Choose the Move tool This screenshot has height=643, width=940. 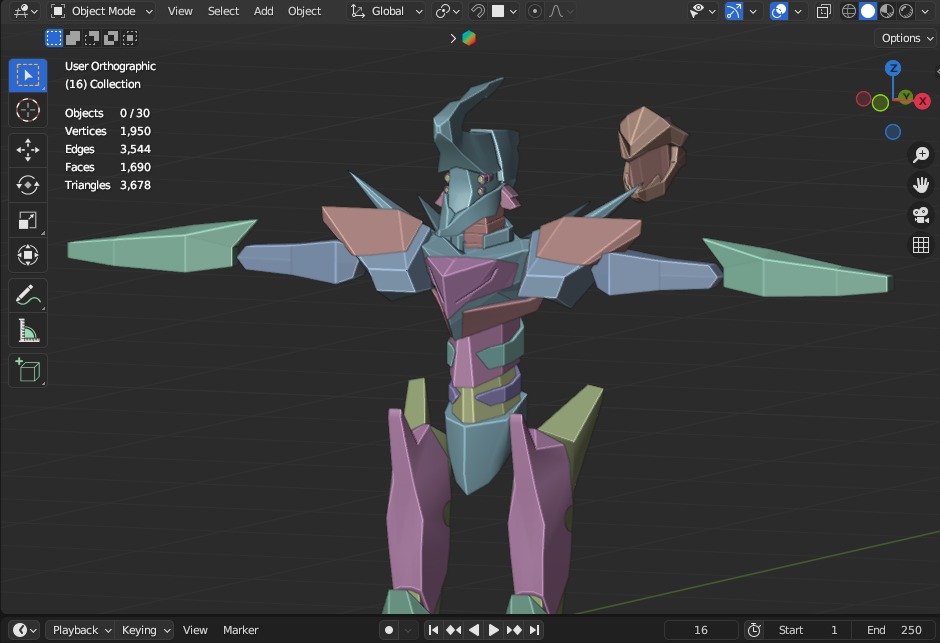(x=28, y=150)
